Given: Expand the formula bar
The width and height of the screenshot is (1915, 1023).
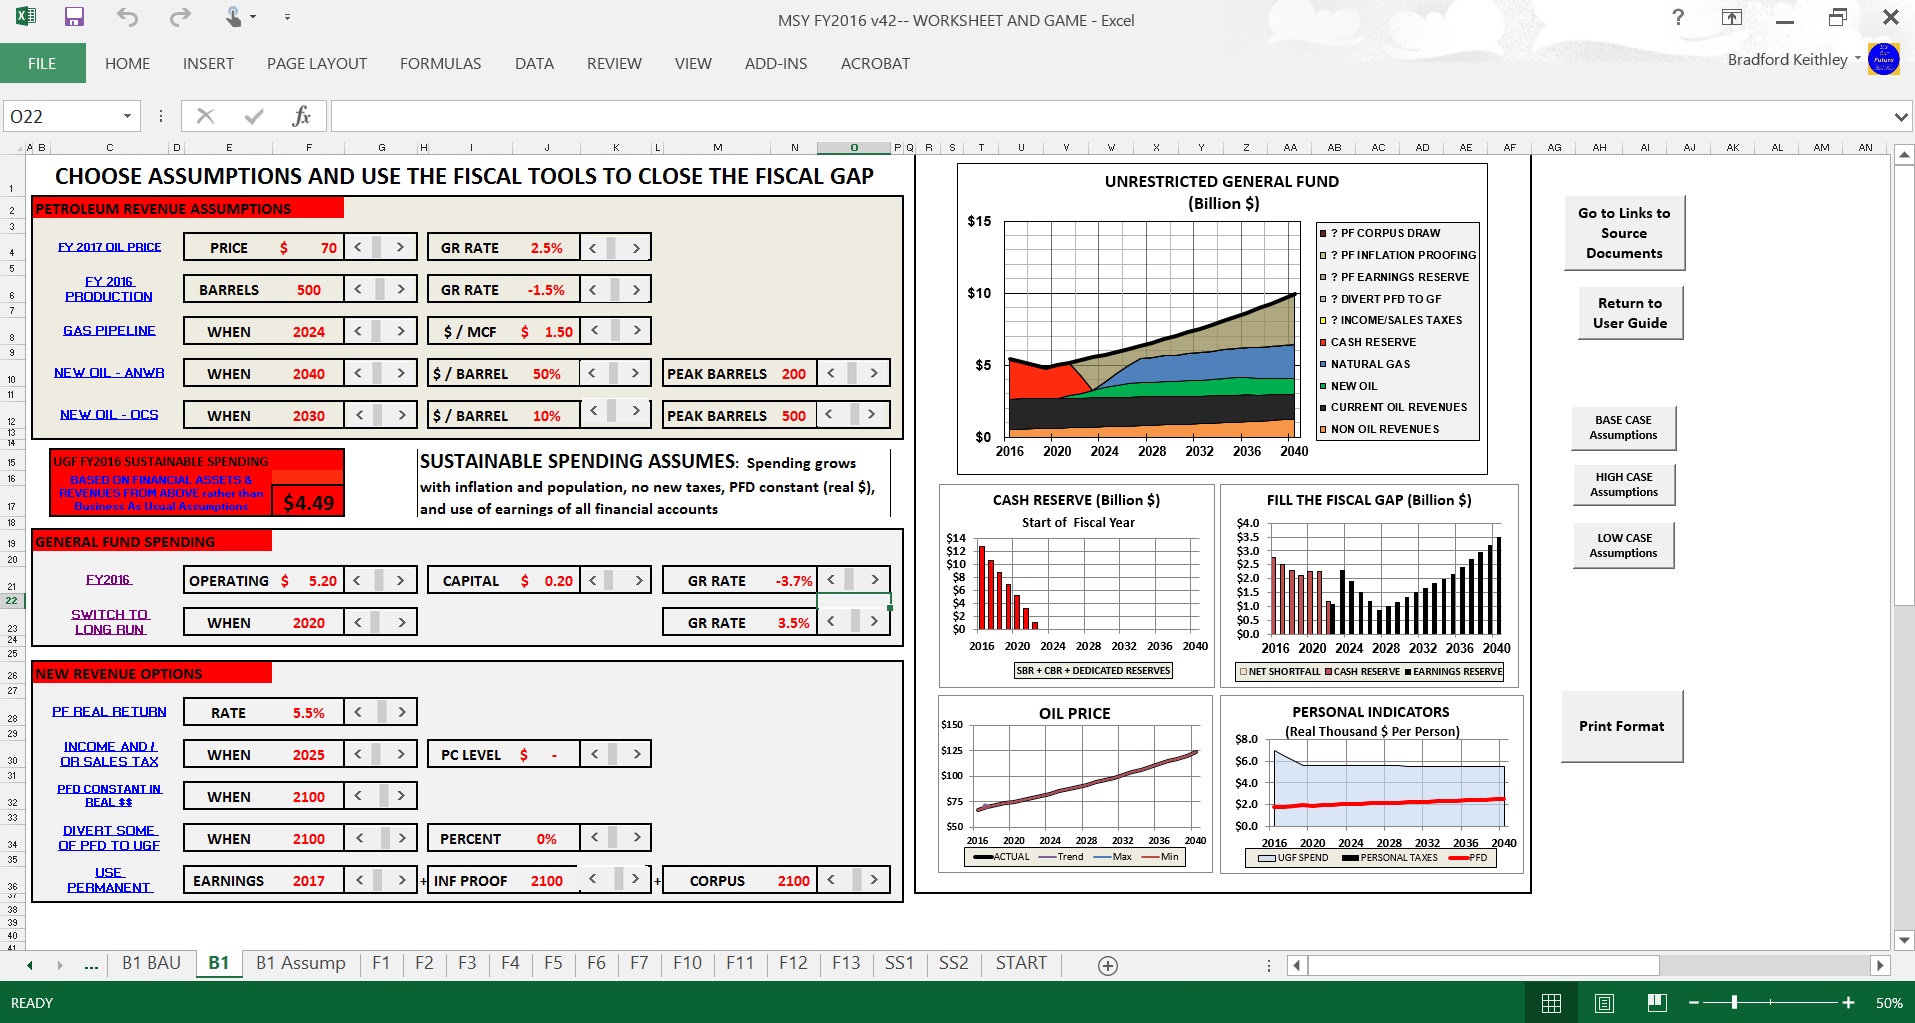Looking at the screenshot, I should pos(1900,117).
